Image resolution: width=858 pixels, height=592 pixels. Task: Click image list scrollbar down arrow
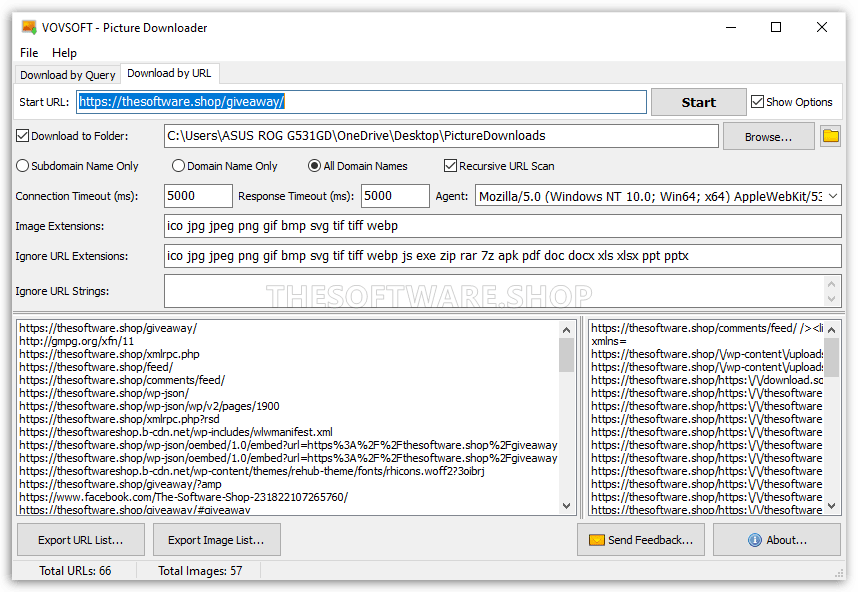tap(832, 506)
